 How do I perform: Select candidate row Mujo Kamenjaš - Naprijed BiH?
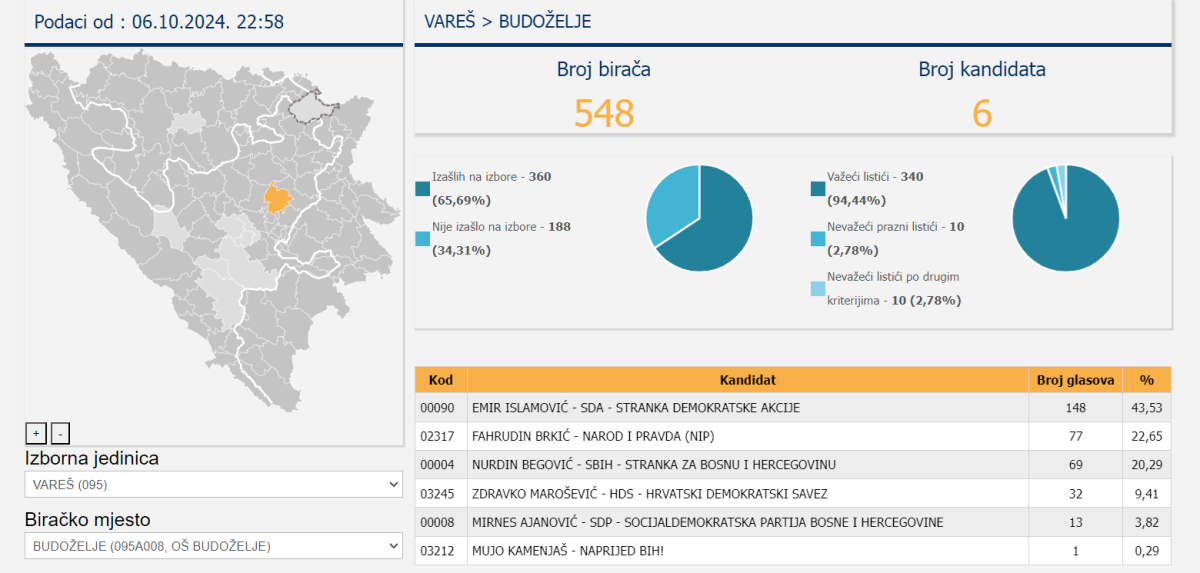click(793, 551)
